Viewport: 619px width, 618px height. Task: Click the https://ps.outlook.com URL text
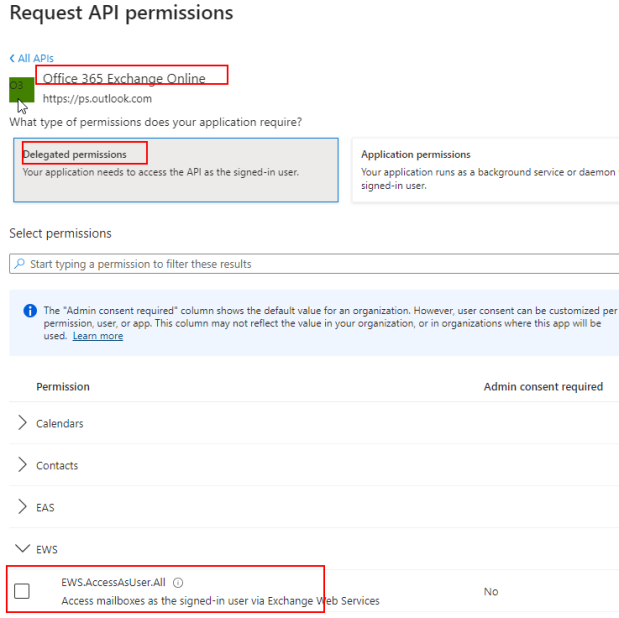pyautogui.click(x=97, y=99)
